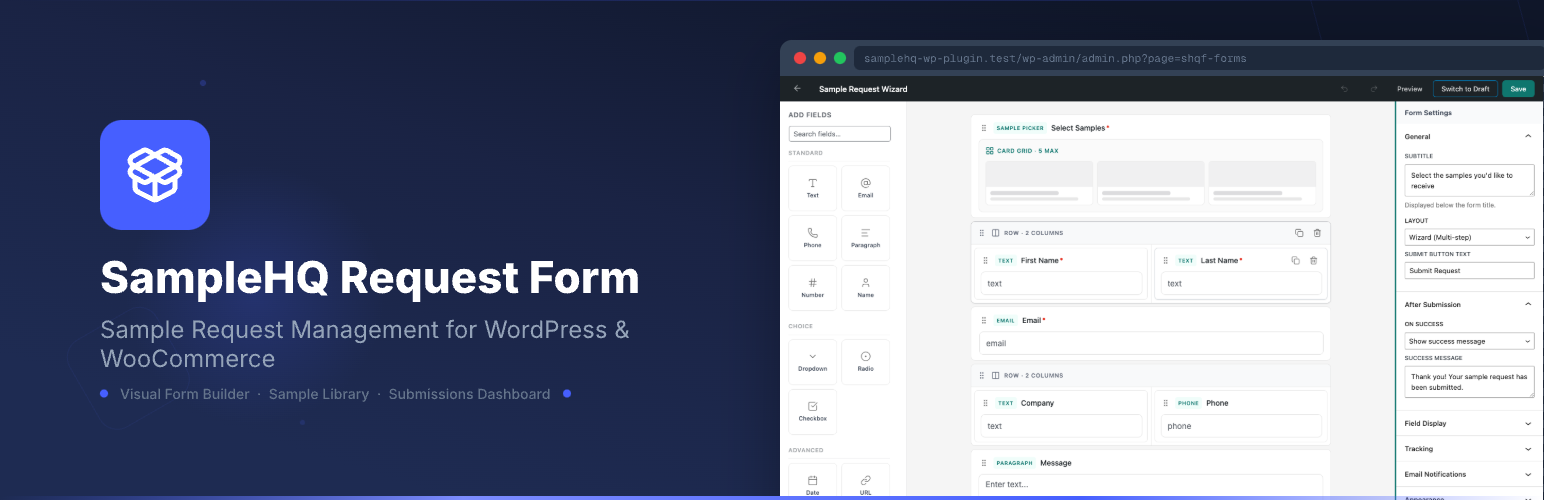Add a Name field from the palette
The height and width of the screenshot is (500, 1544).
click(865, 288)
